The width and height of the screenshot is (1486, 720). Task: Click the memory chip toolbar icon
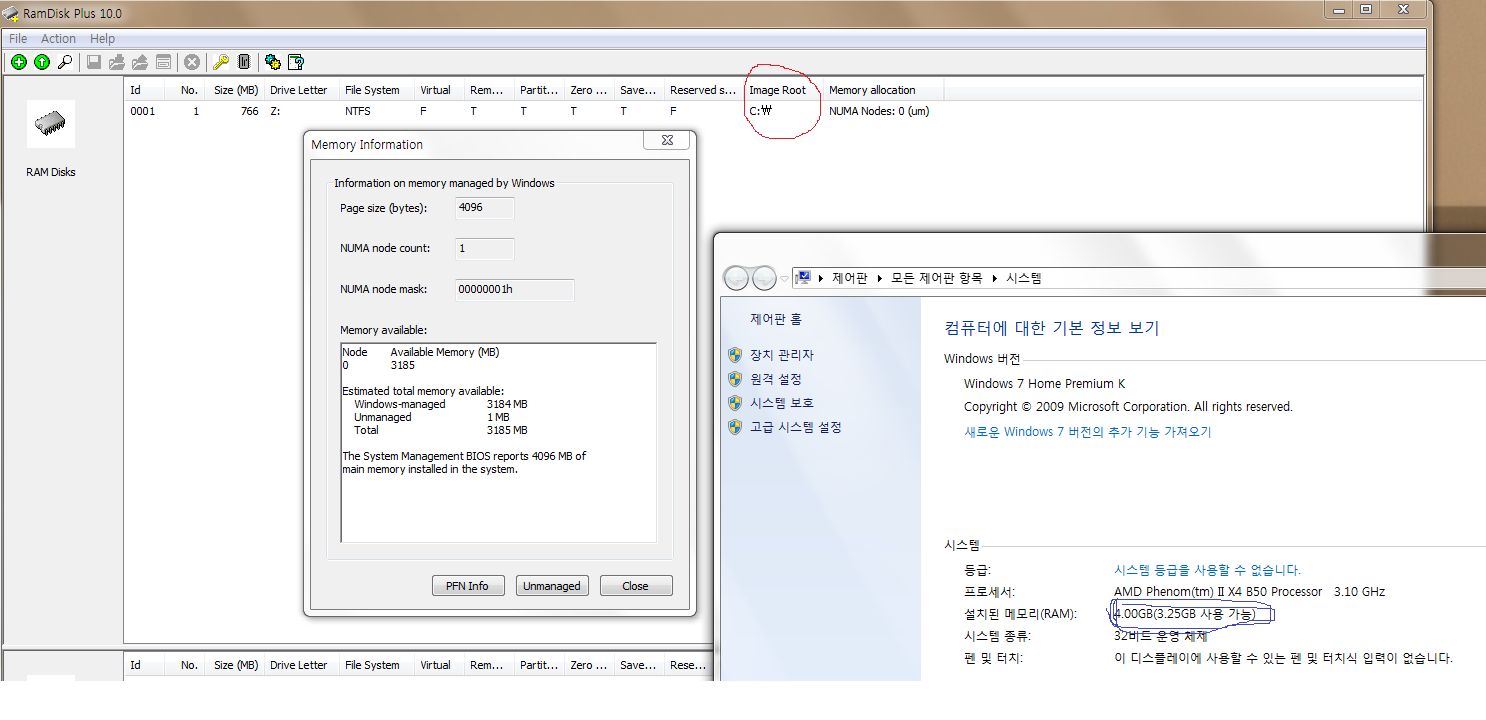click(x=244, y=62)
